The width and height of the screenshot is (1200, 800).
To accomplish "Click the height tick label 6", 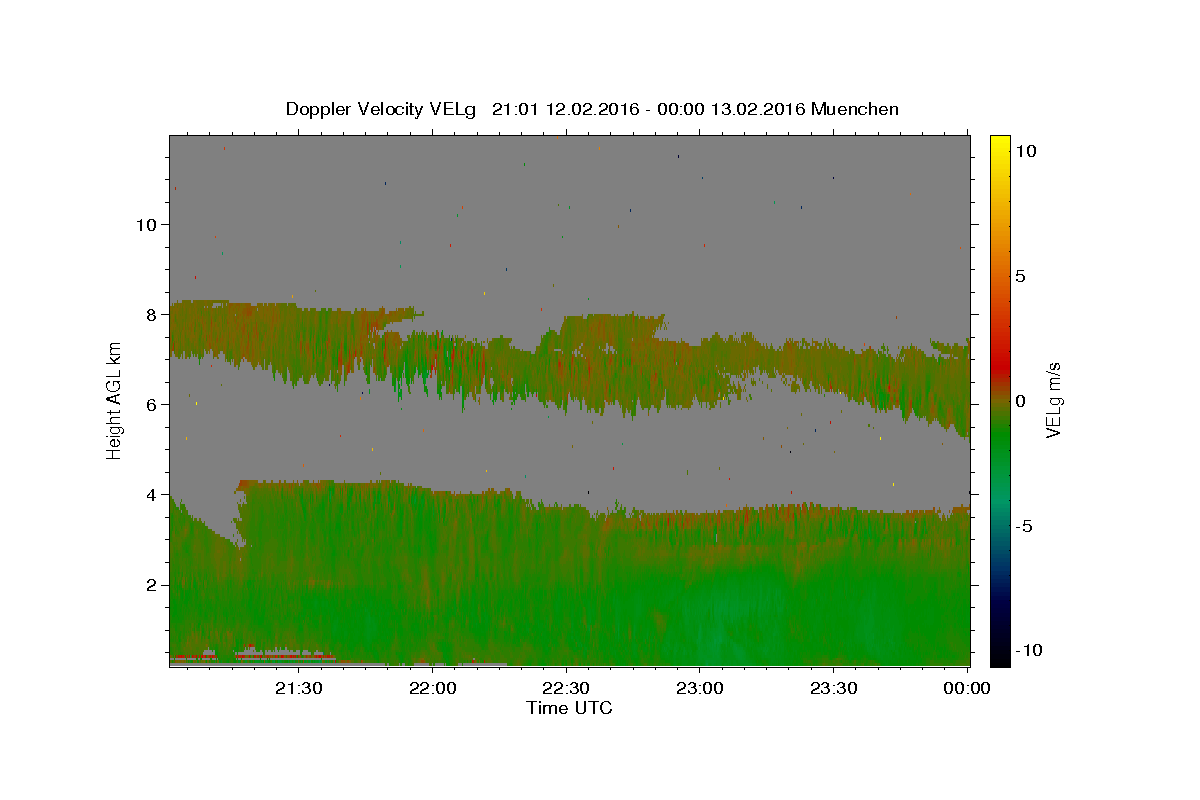I will 151,404.
